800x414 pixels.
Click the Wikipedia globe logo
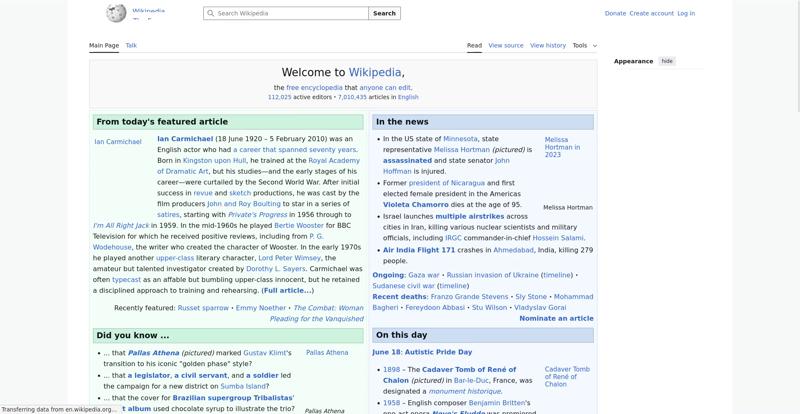[116, 13]
